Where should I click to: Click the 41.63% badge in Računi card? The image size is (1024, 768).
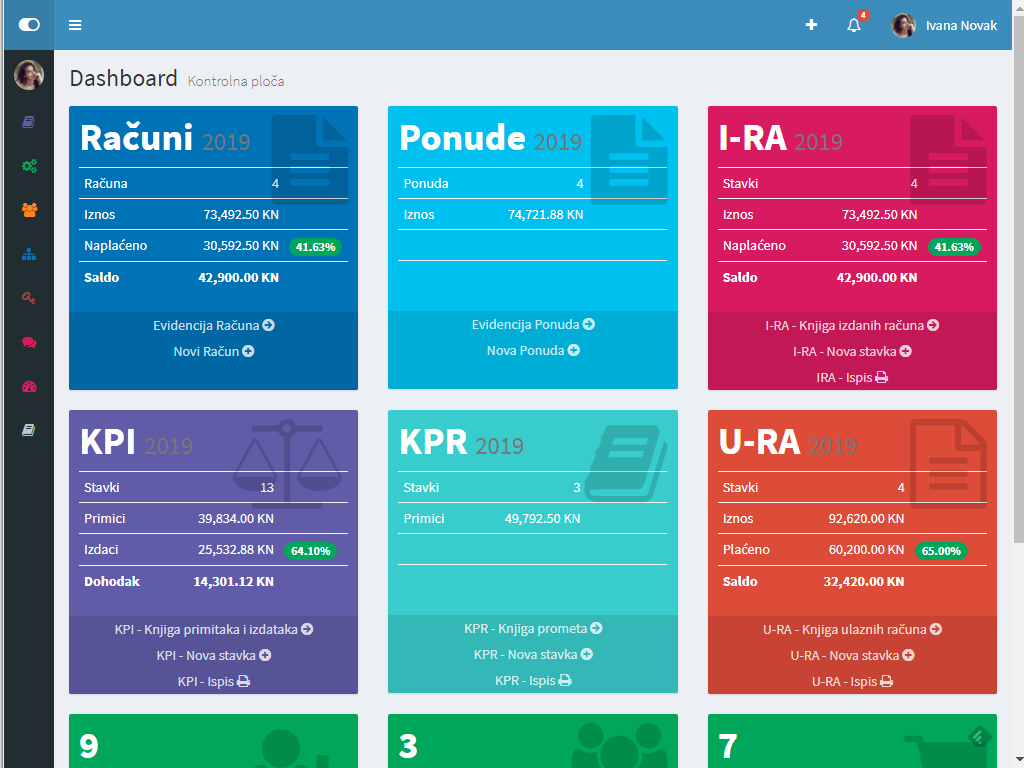point(315,246)
